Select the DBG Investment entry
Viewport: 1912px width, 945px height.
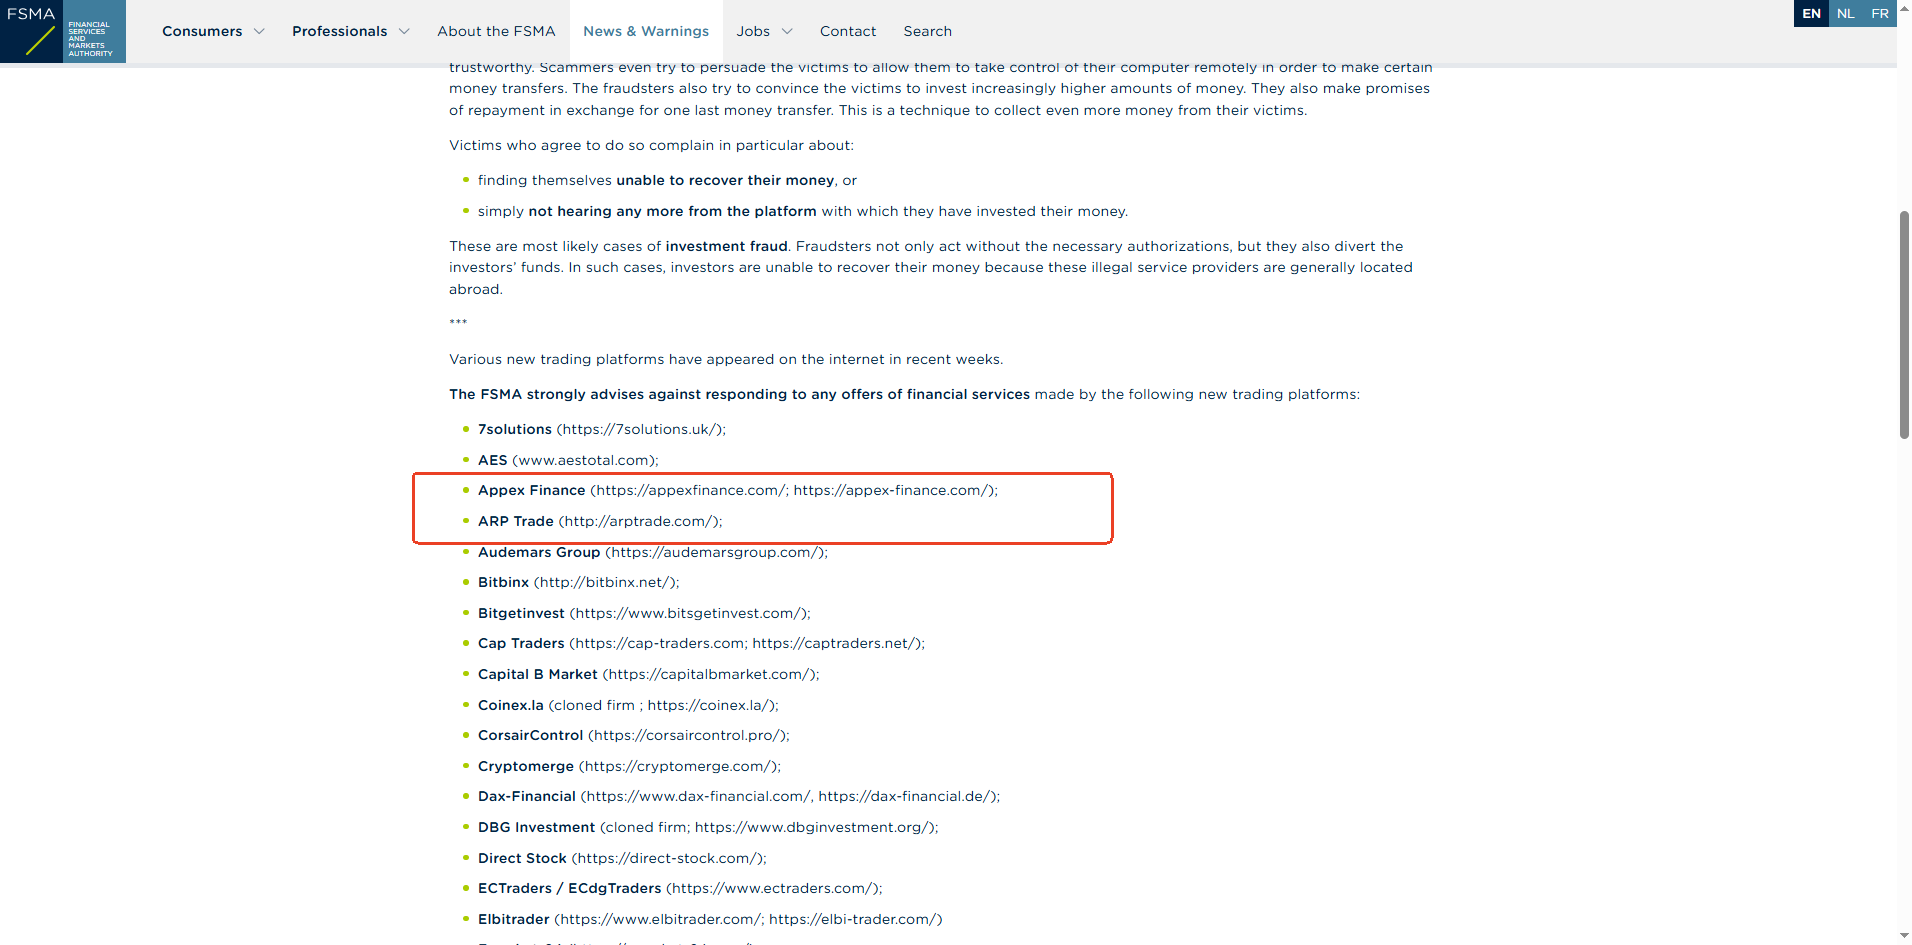coord(708,827)
